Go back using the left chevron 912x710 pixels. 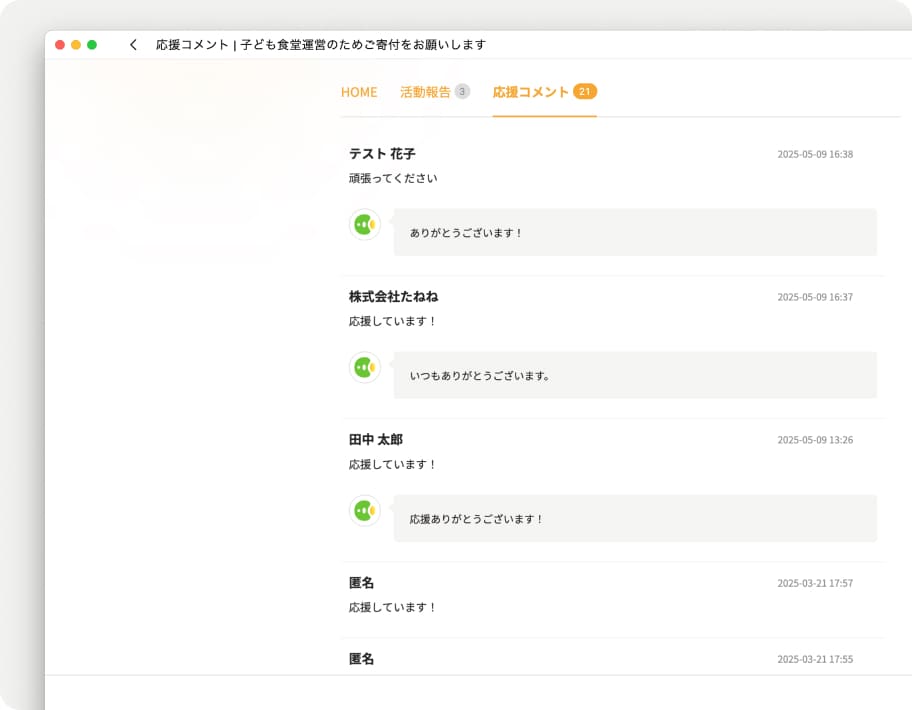[x=133, y=45]
